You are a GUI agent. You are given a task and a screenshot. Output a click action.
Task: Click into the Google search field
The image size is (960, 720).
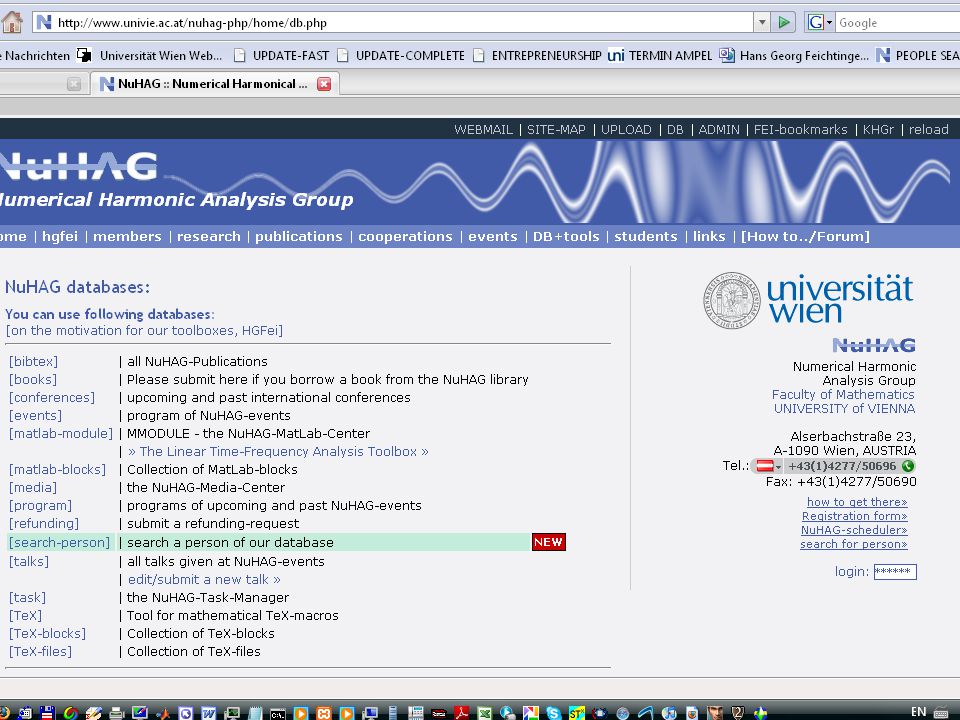tap(898, 23)
